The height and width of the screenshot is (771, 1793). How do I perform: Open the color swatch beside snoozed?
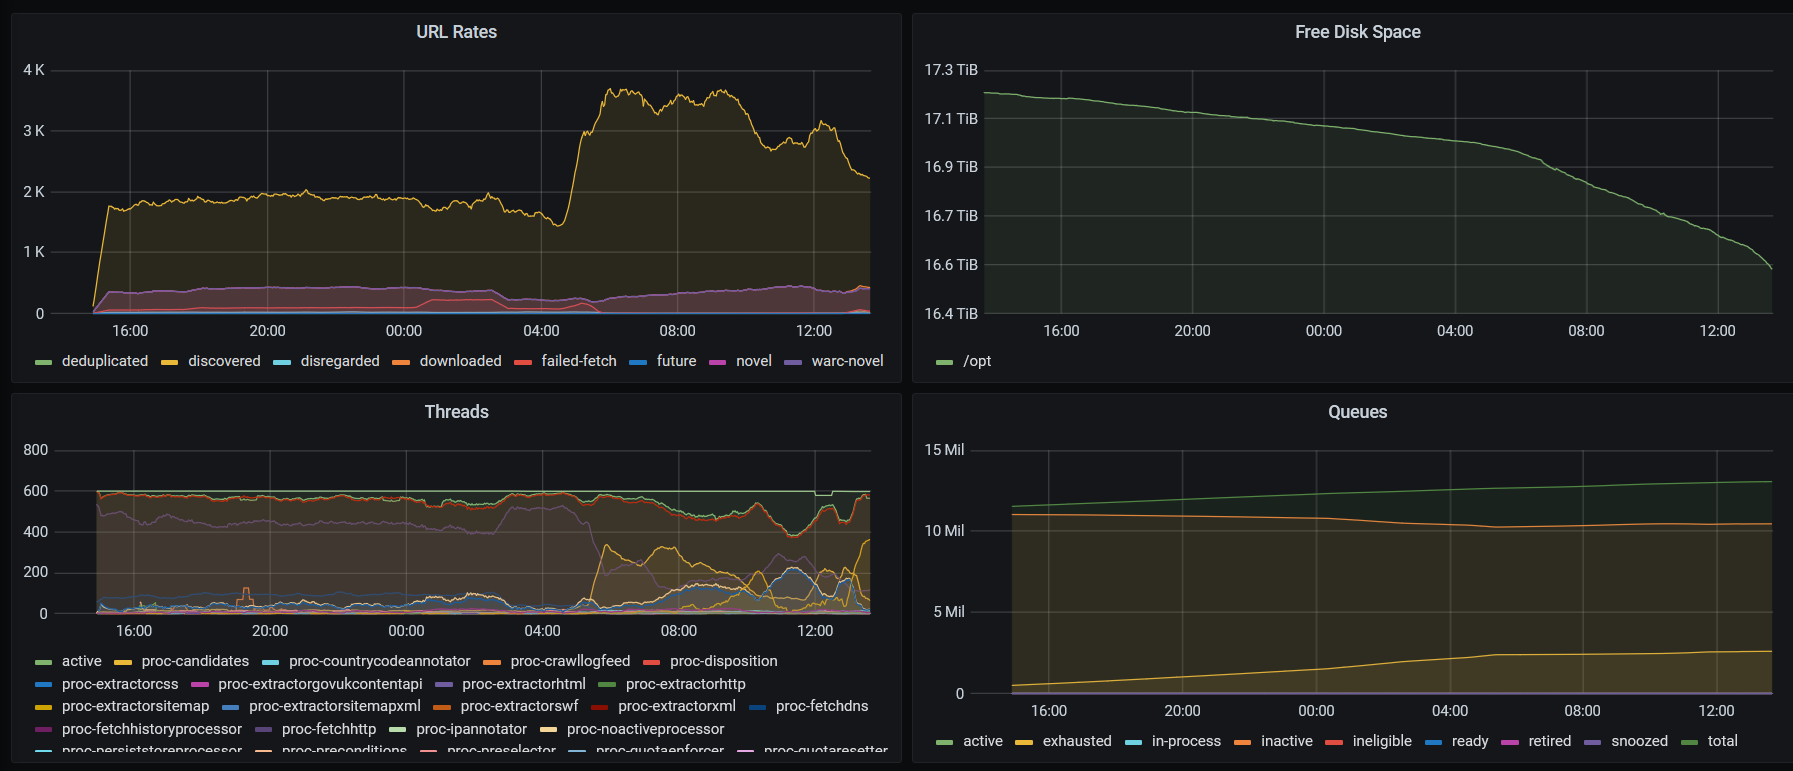(x=1593, y=742)
